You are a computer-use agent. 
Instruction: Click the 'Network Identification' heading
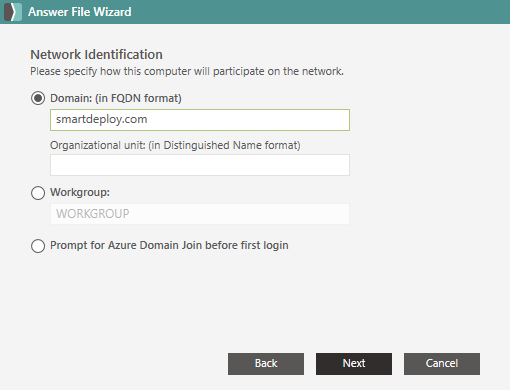[96, 55]
